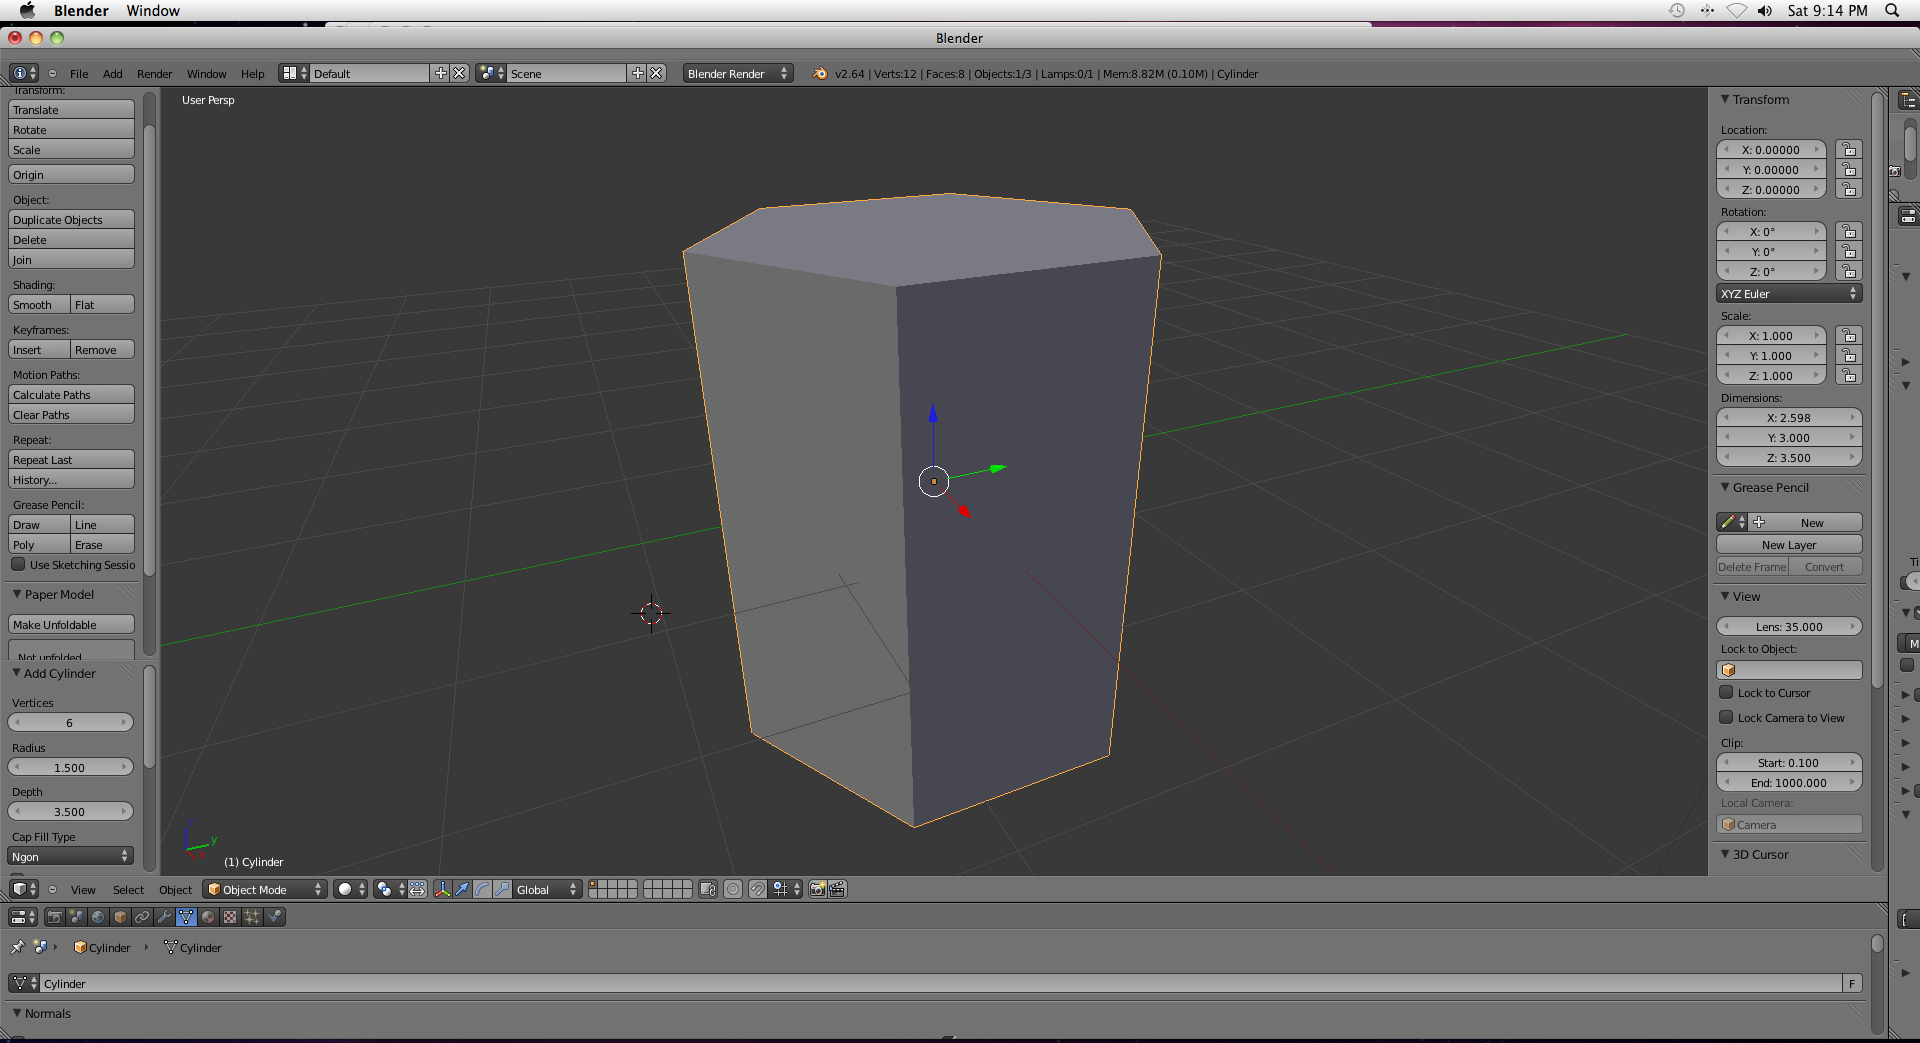Open the Texture checker tab
The height and width of the screenshot is (1043, 1920).
click(x=231, y=917)
